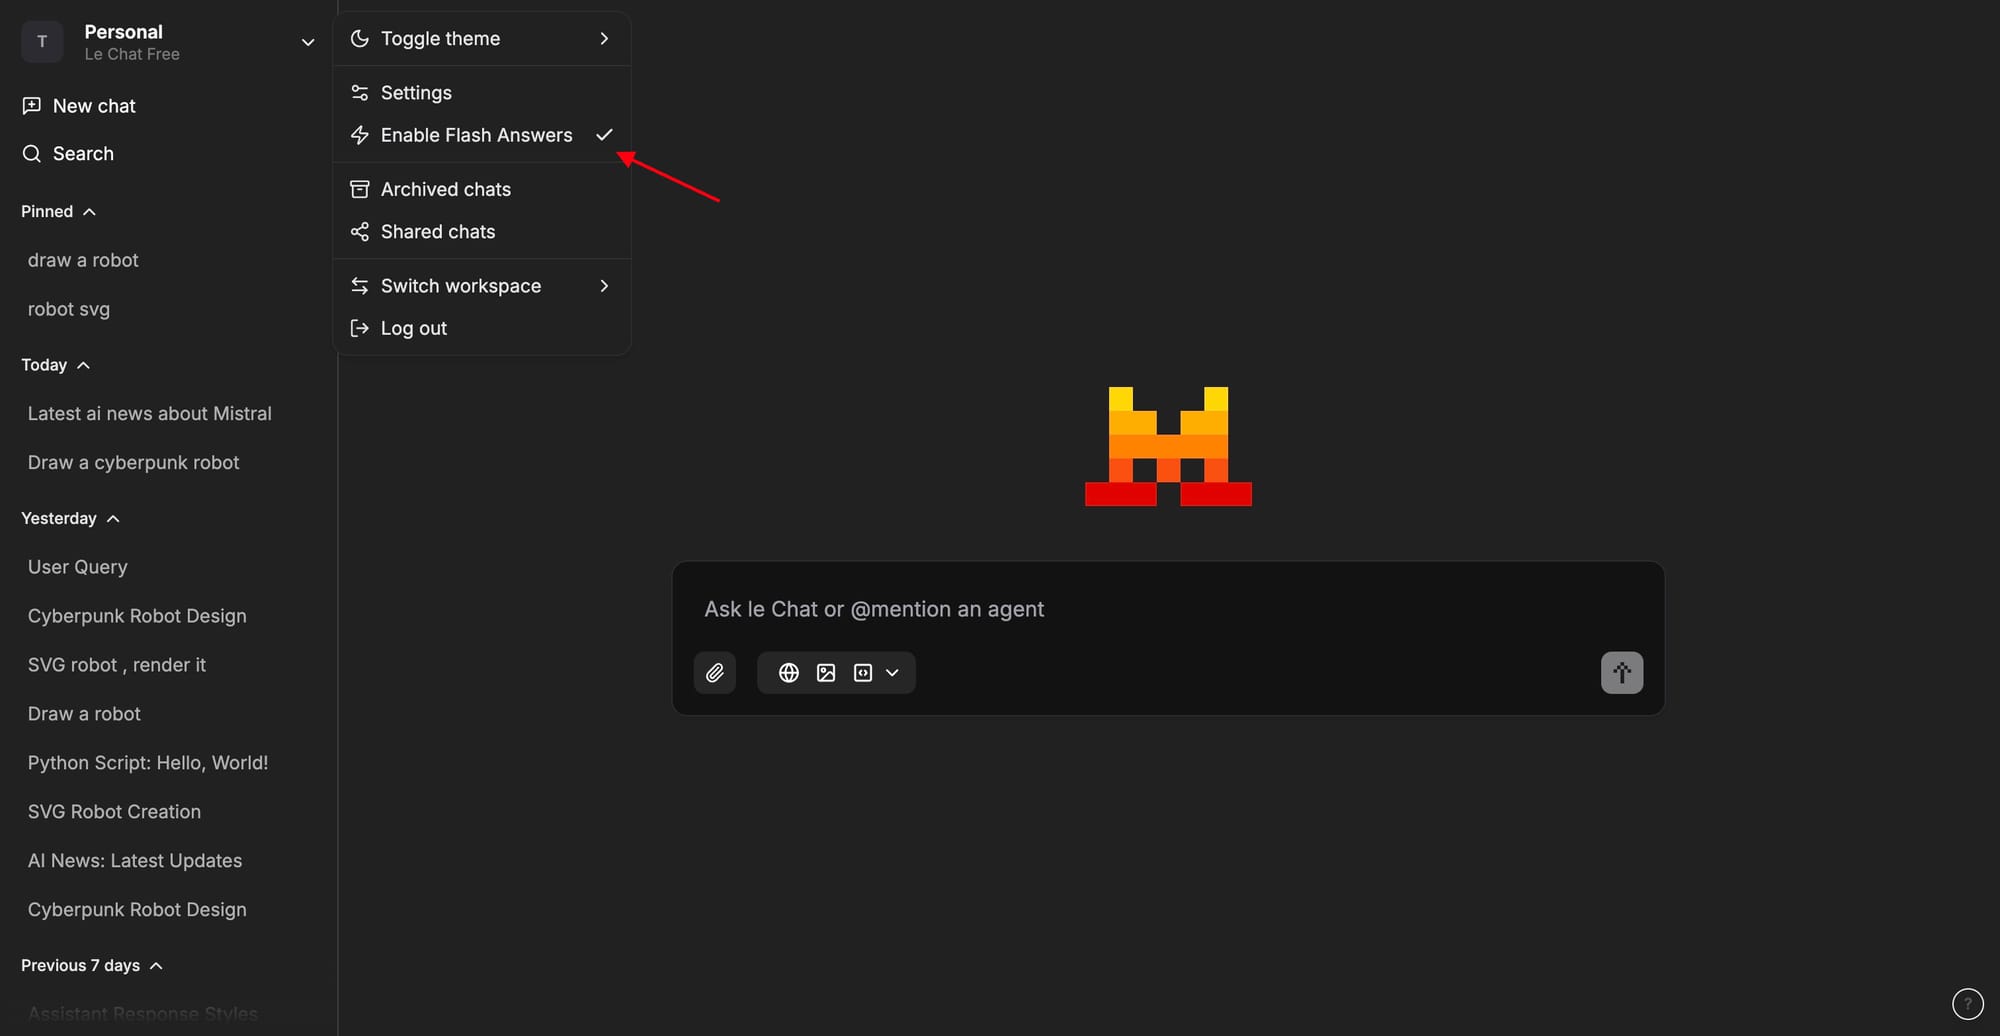Click the Shared chats share icon

click(x=360, y=232)
